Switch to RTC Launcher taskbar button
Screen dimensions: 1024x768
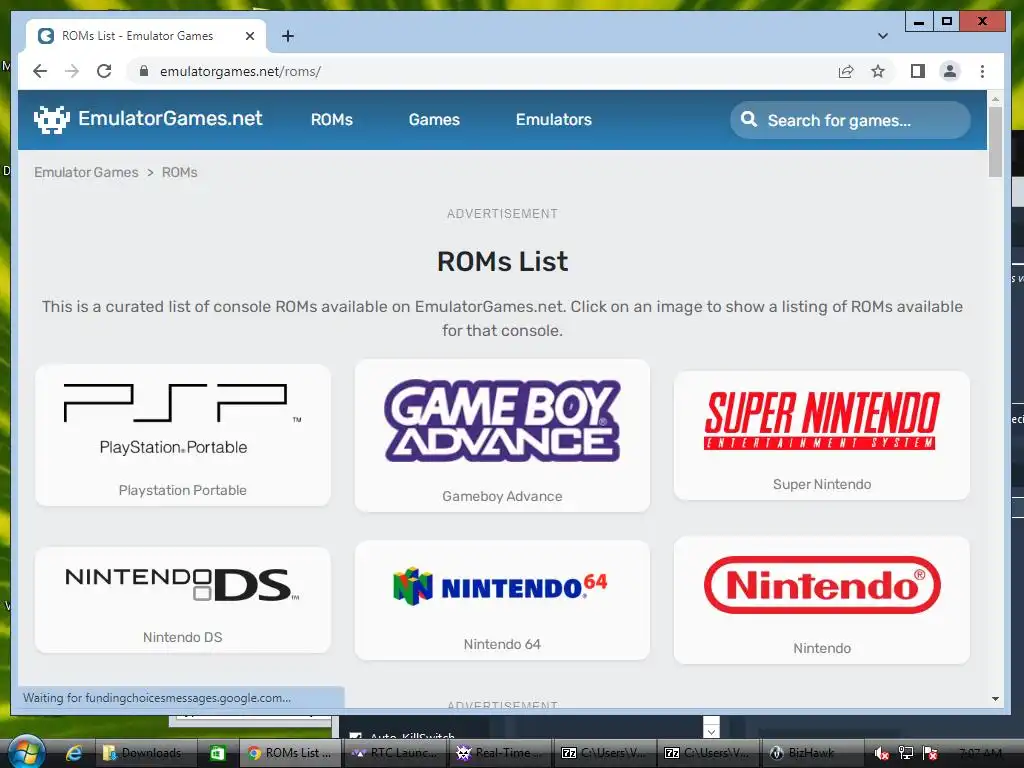[x=396, y=753]
